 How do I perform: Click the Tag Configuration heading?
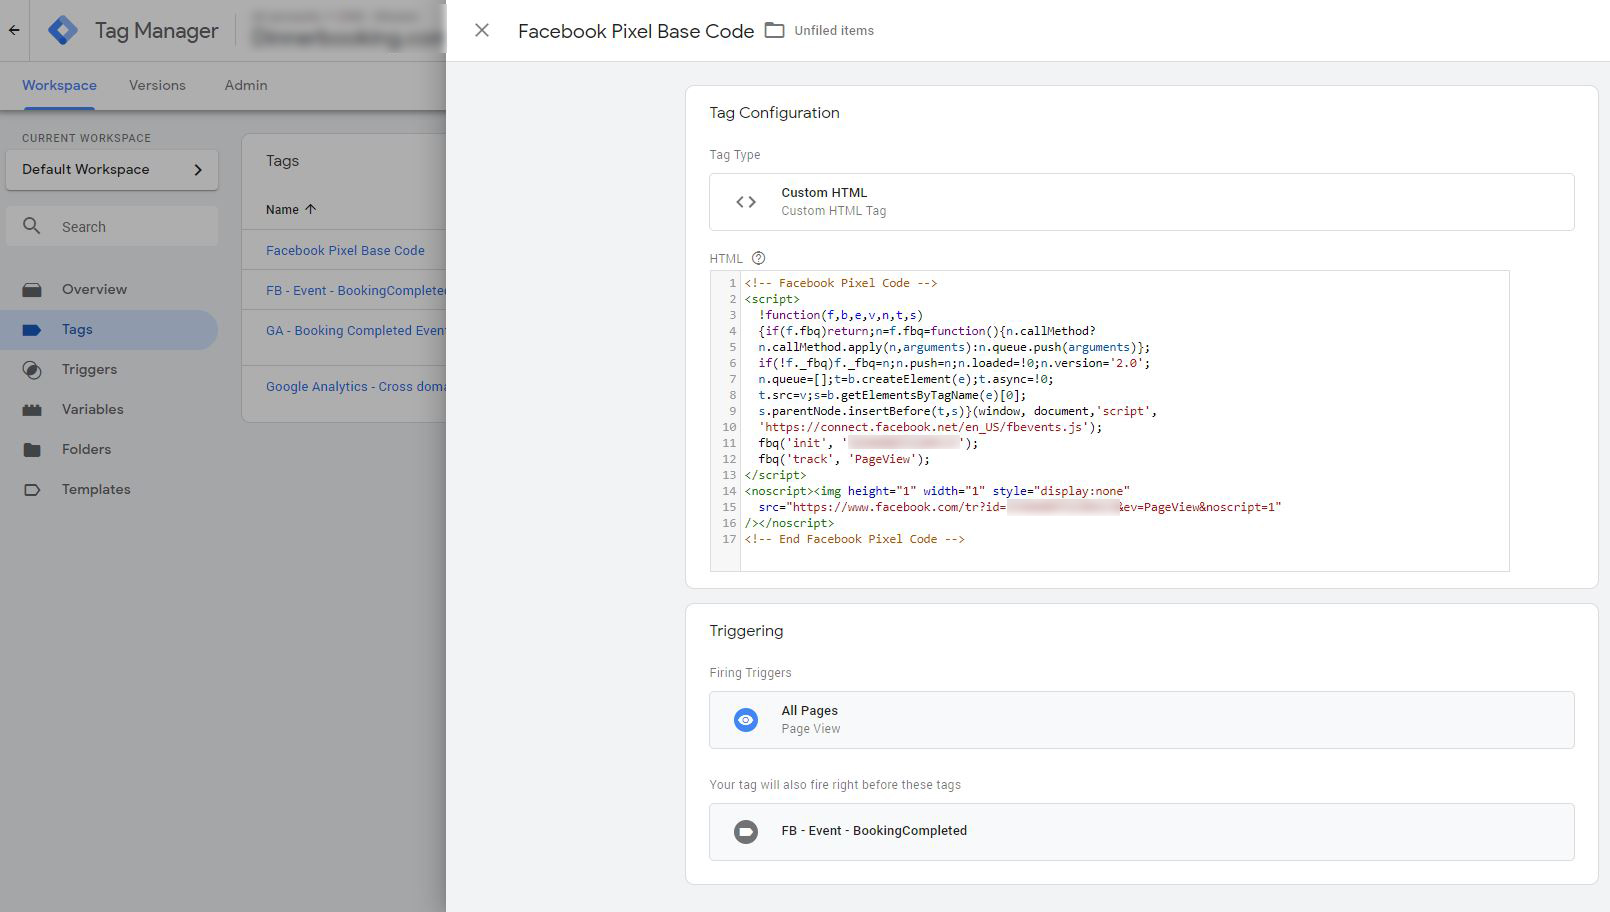774,113
